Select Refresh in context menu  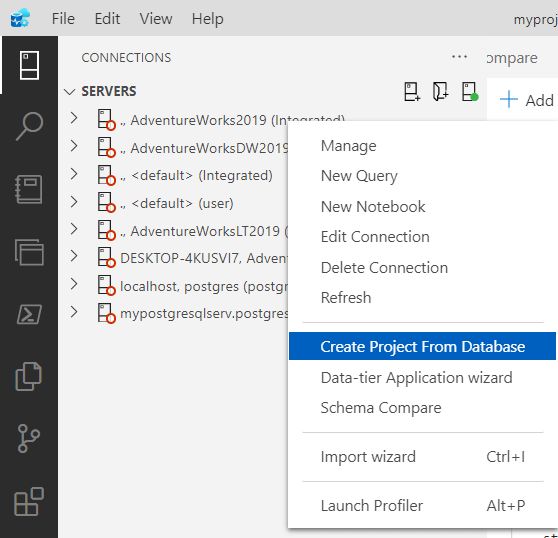(x=422, y=297)
